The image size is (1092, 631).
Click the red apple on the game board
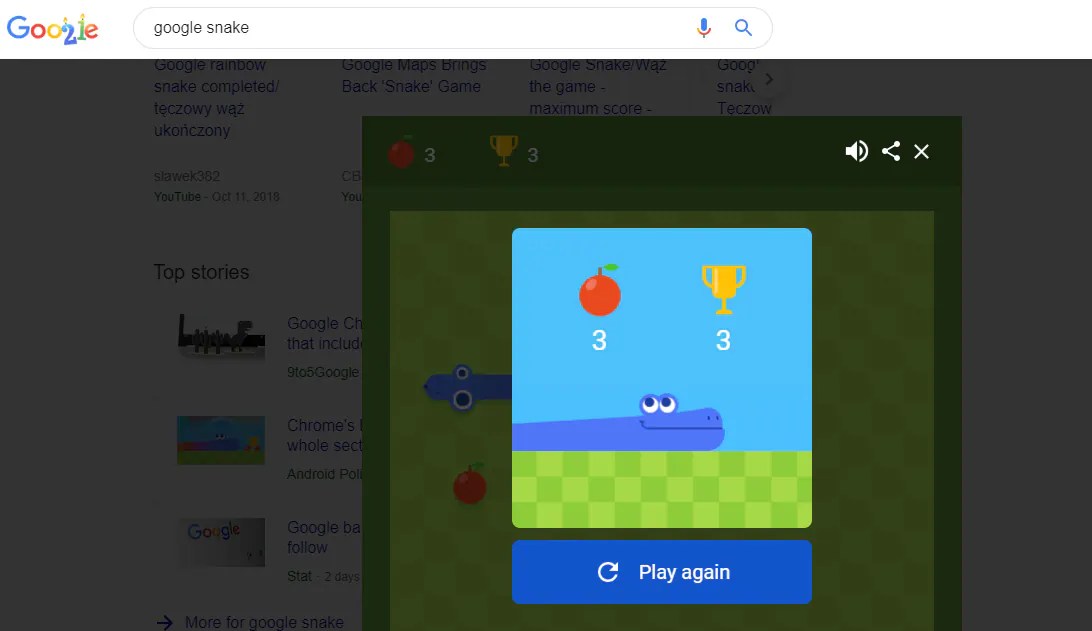click(470, 483)
